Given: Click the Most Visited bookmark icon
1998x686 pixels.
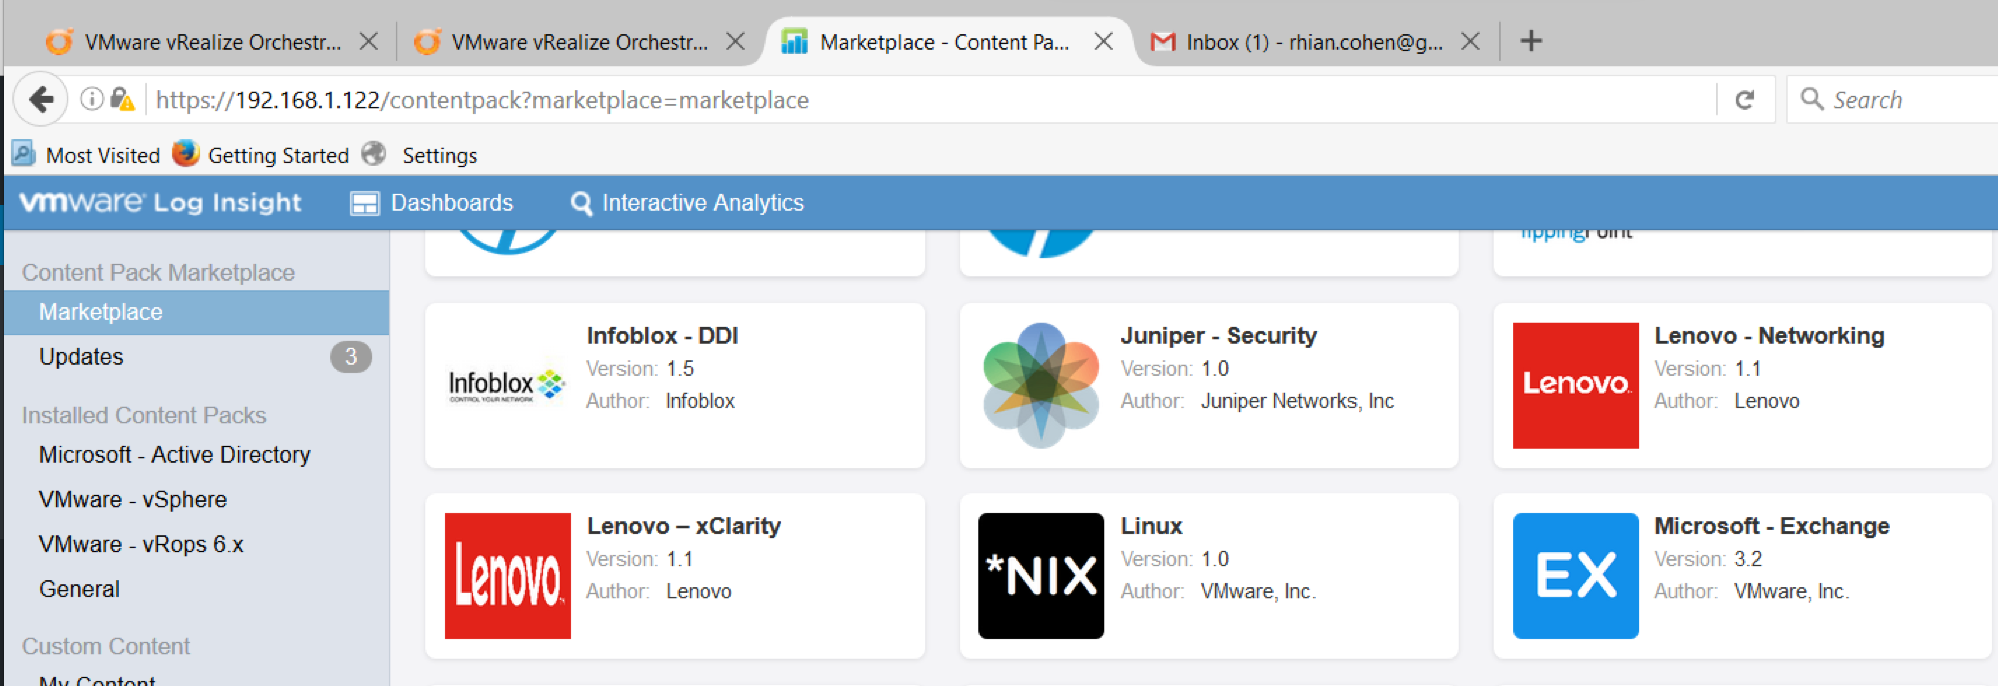Looking at the screenshot, I should coord(23,154).
